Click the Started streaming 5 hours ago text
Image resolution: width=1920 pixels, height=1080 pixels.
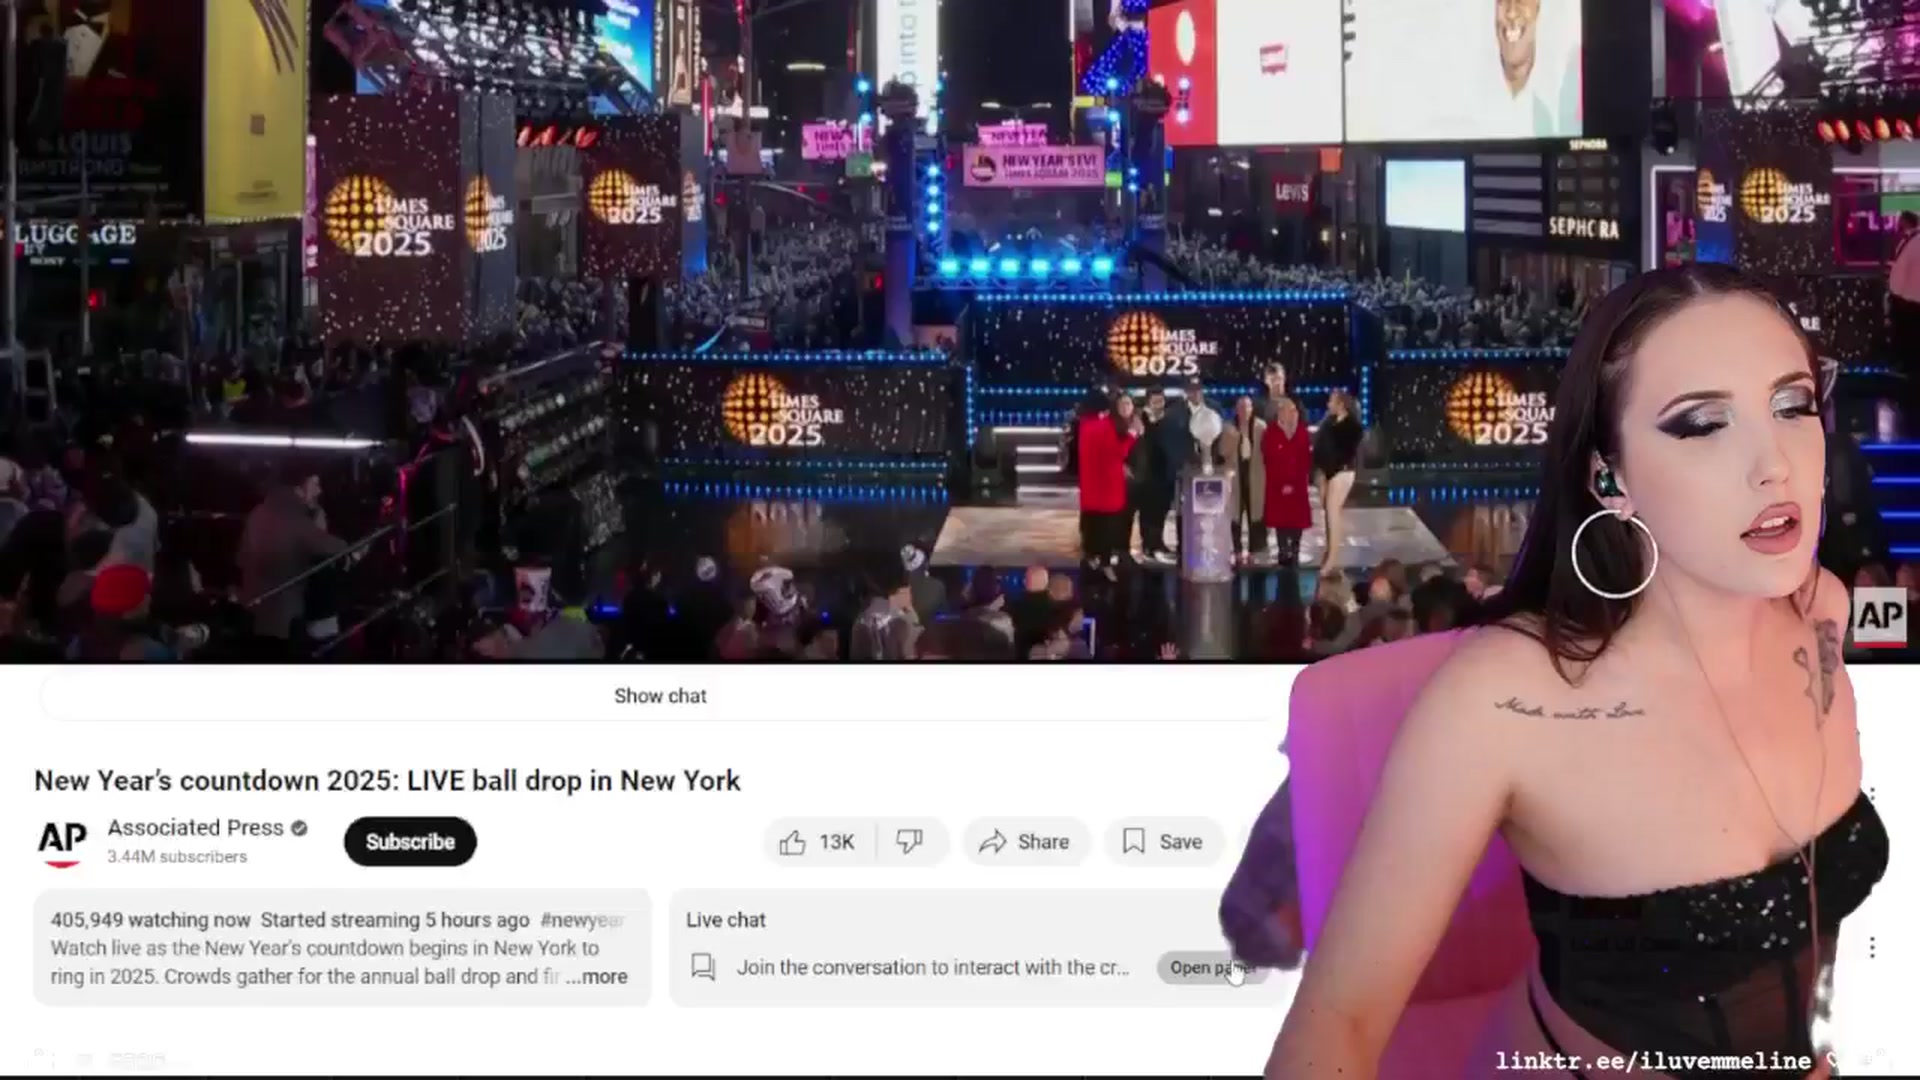[395, 920]
